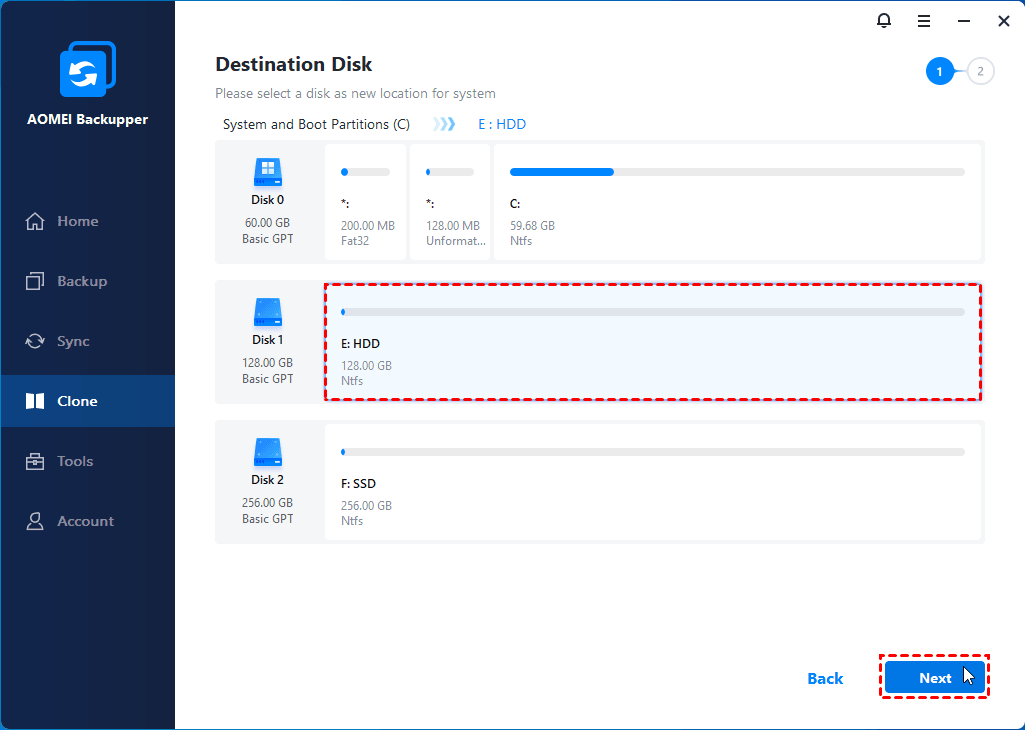Select the Disk 0 drive icon
The image size is (1025, 730).
[x=268, y=173]
